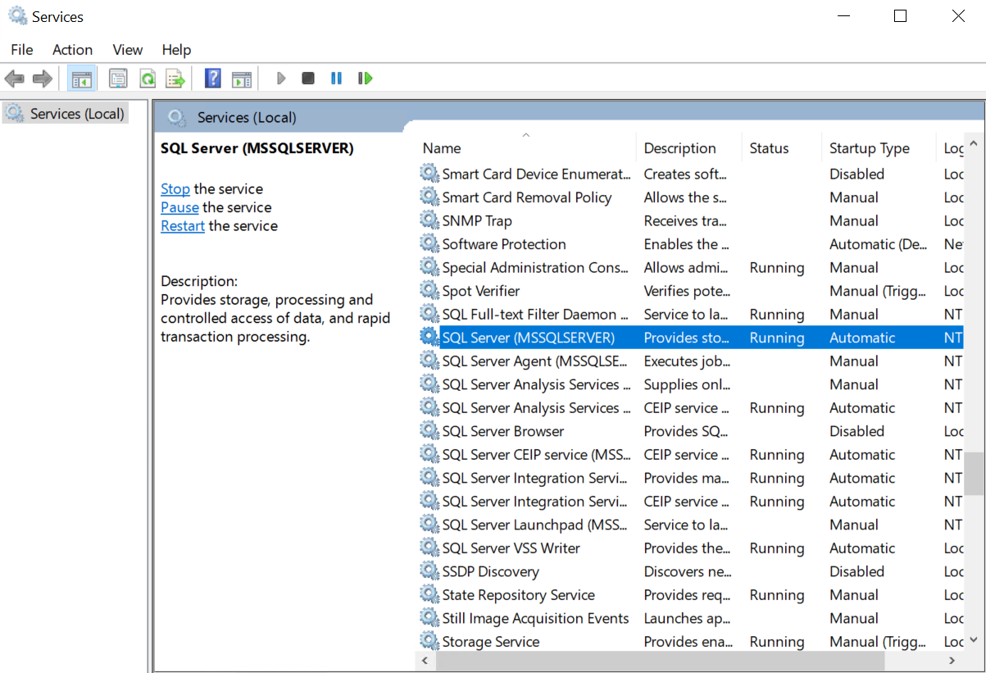
Task: Click the gear icon beside SNMP Trap
Action: pos(429,220)
